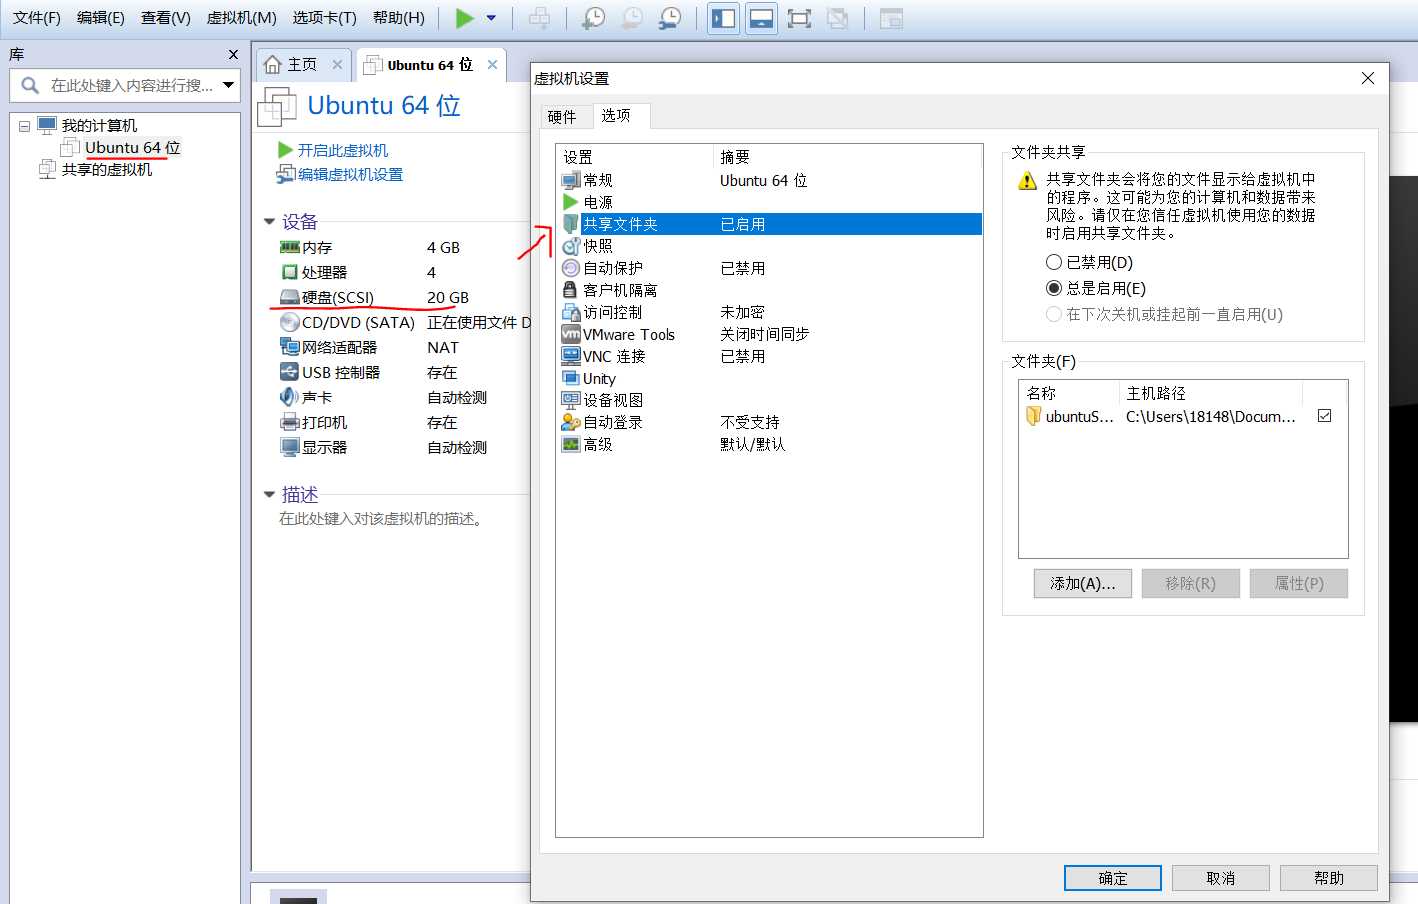Open the library search dropdown arrow
This screenshot has width=1418, height=904.
point(228,85)
